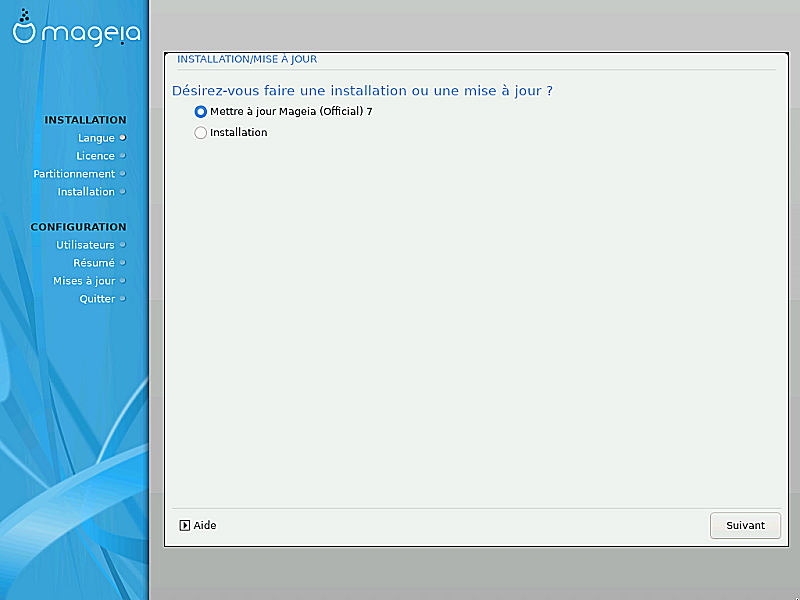Click the Résumé step label
The image size is (800, 600).
point(93,263)
